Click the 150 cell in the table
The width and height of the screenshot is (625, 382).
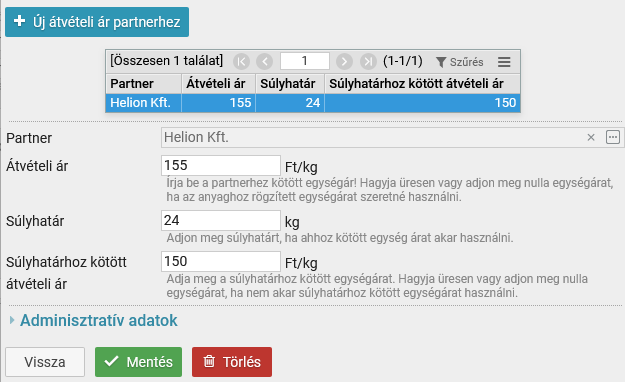tap(423, 103)
